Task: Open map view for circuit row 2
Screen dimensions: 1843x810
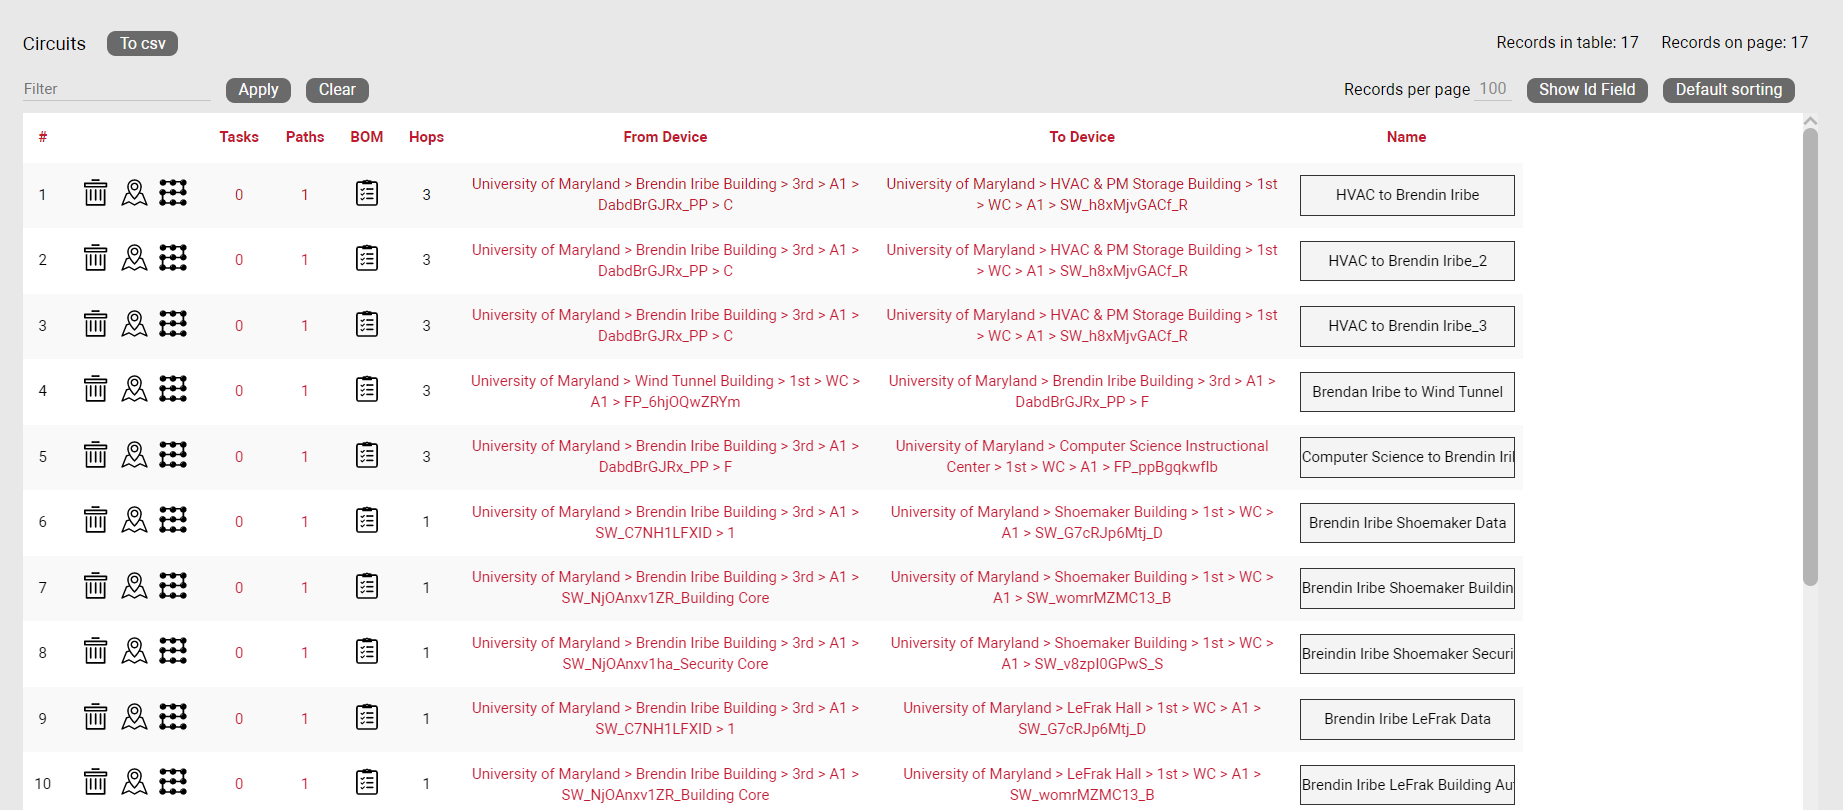Action: pyautogui.click(x=134, y=258)
